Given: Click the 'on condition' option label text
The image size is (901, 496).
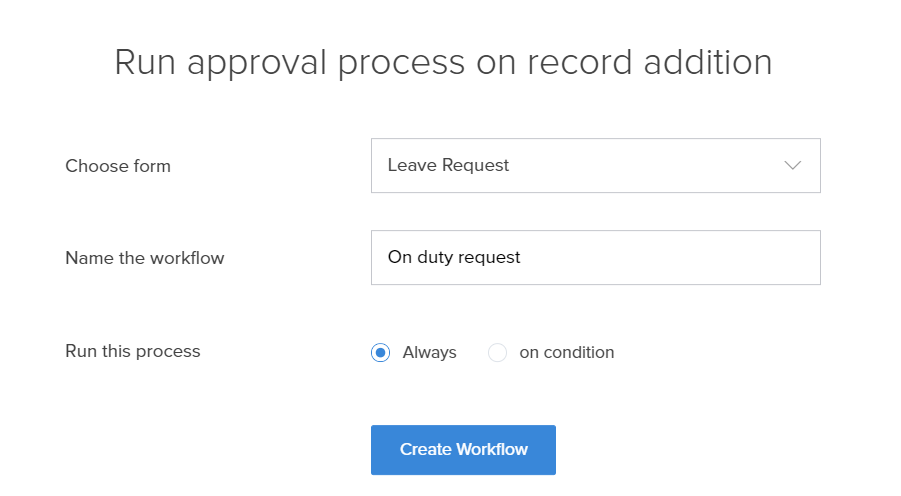Looking at the screenshot, I should click(x=566, y=352).
